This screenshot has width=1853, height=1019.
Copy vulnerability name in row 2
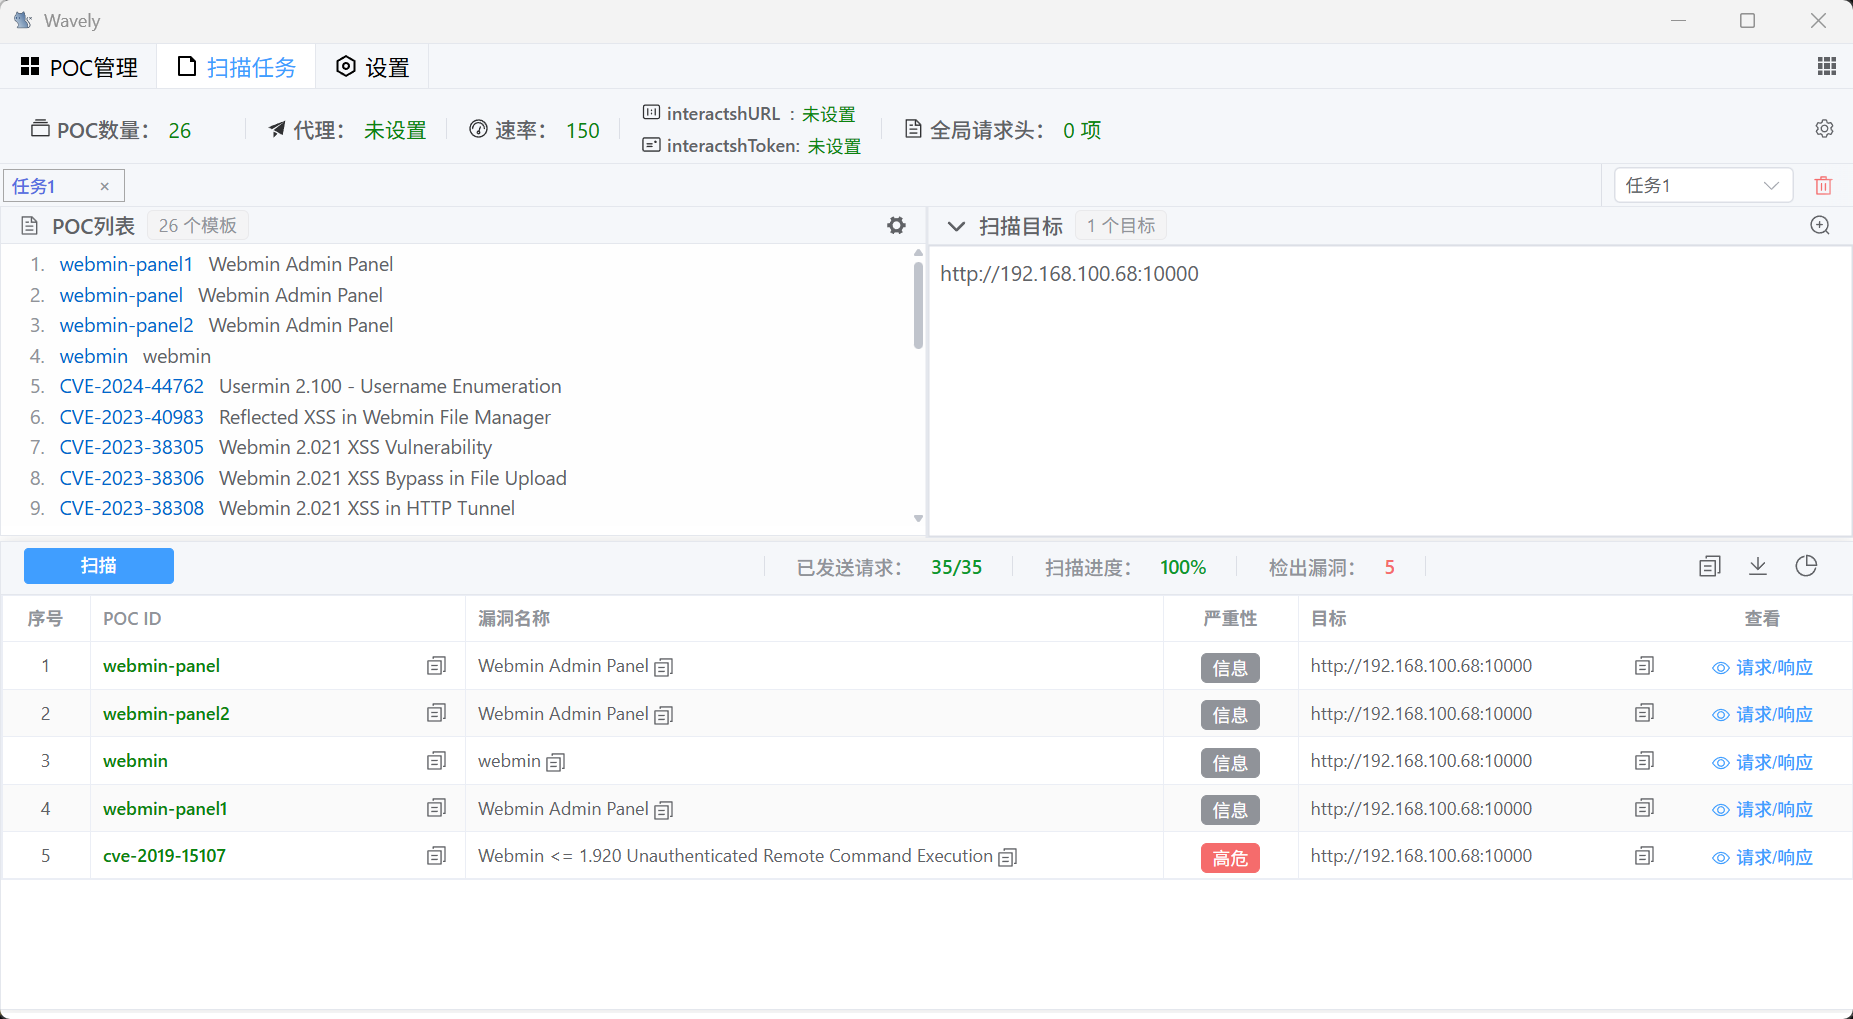tap(663, 715)
